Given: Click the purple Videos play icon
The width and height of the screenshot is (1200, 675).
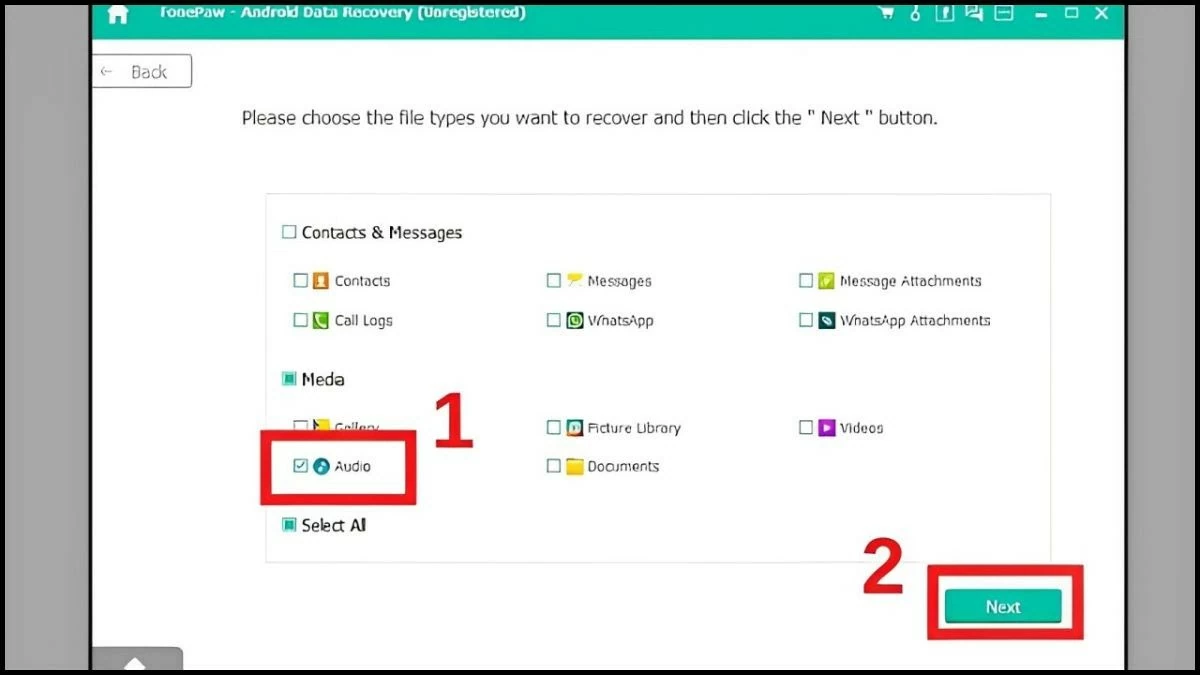Looking at the screenshot, I should click(x=827, y=428).
